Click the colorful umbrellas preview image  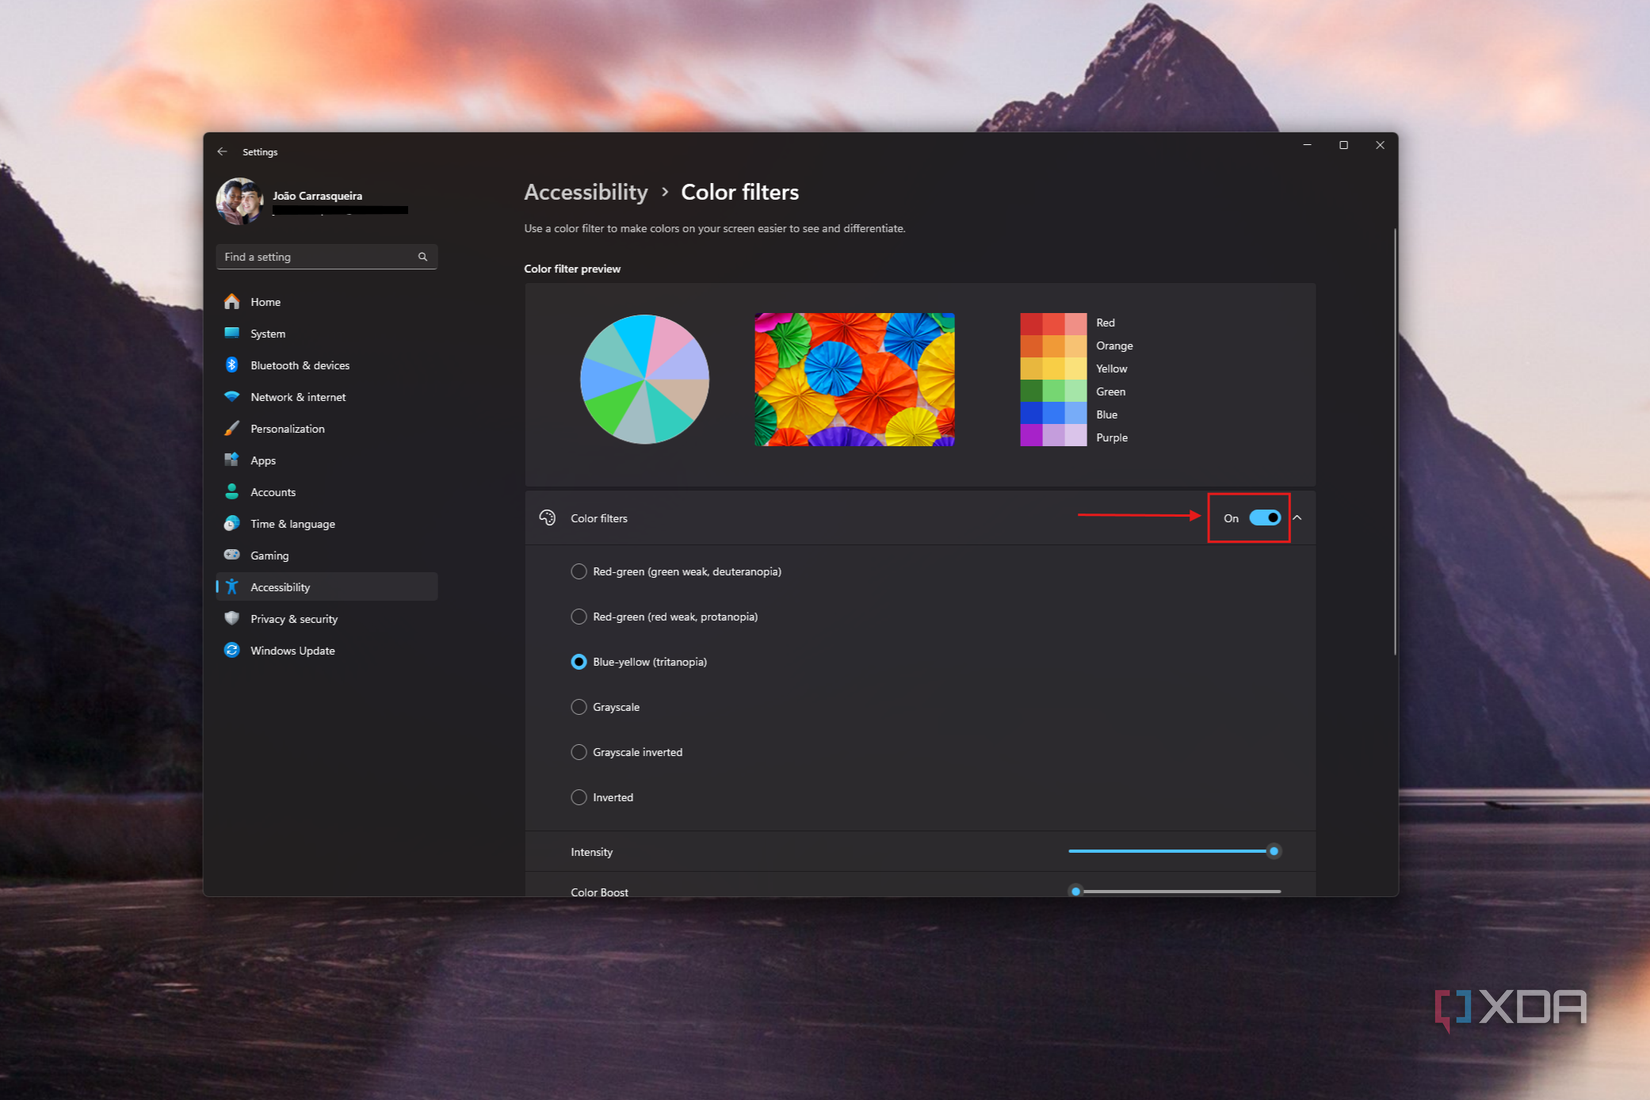click(854, 379)
